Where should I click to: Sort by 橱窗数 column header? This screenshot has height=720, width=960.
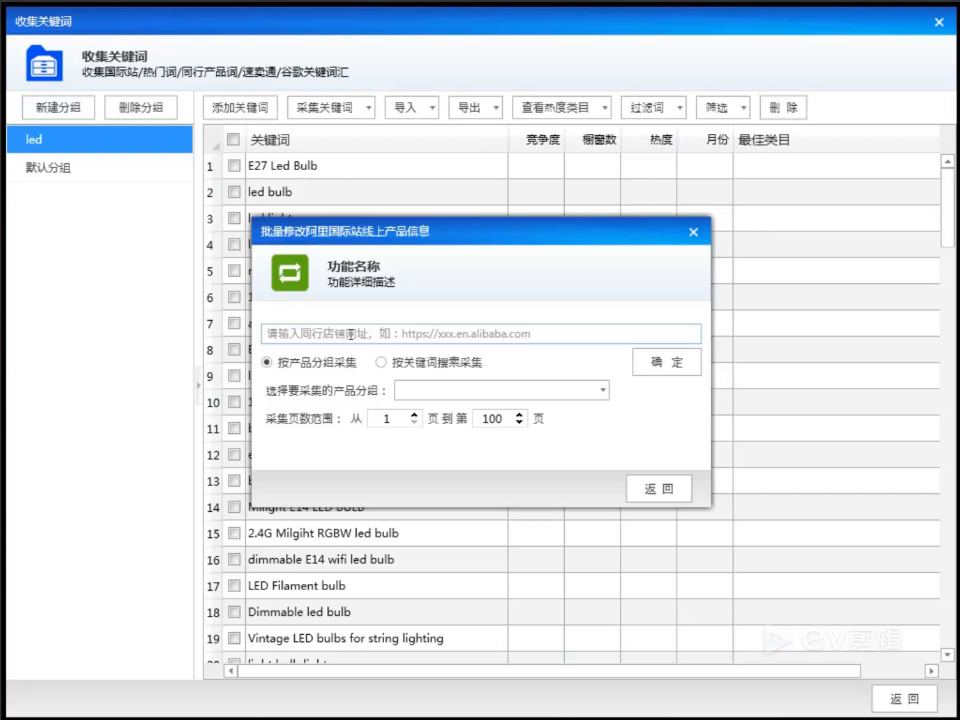pyautogui.click(x=593, y=140)
